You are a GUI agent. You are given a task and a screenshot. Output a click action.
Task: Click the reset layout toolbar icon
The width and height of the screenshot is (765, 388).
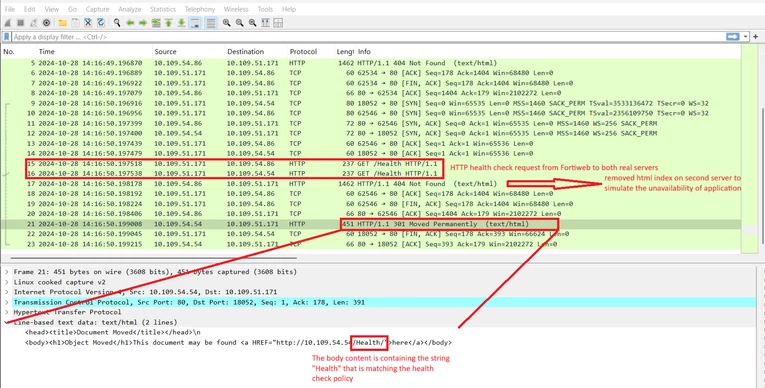click(278, 22)
